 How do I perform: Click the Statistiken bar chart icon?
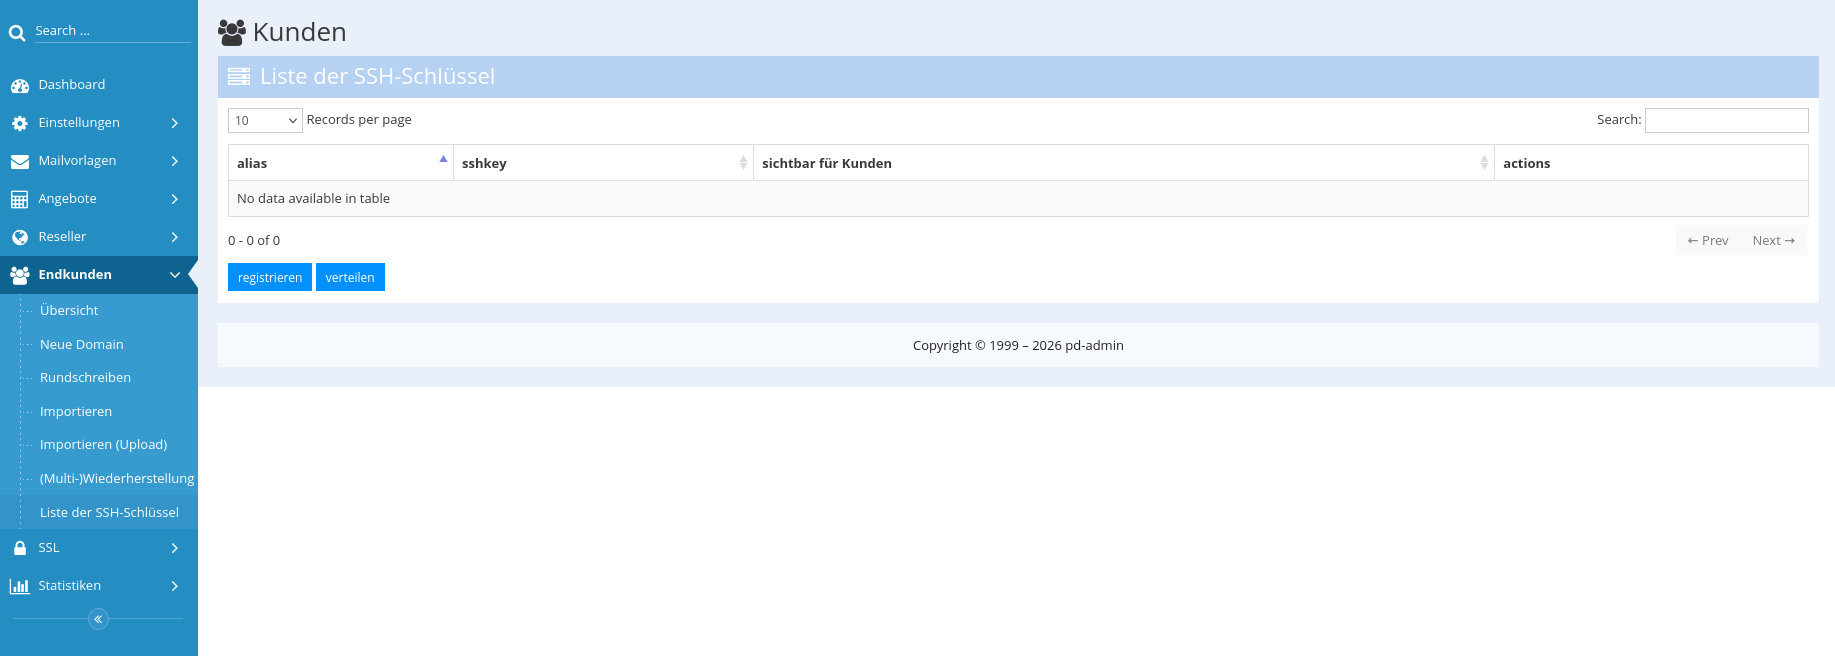pyautogui.click(x=20, y=586)
